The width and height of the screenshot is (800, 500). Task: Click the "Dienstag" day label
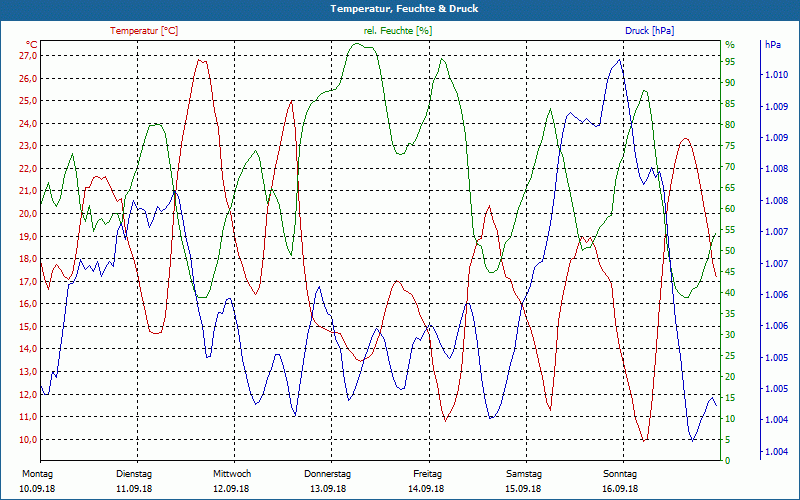tap(134, 474)
